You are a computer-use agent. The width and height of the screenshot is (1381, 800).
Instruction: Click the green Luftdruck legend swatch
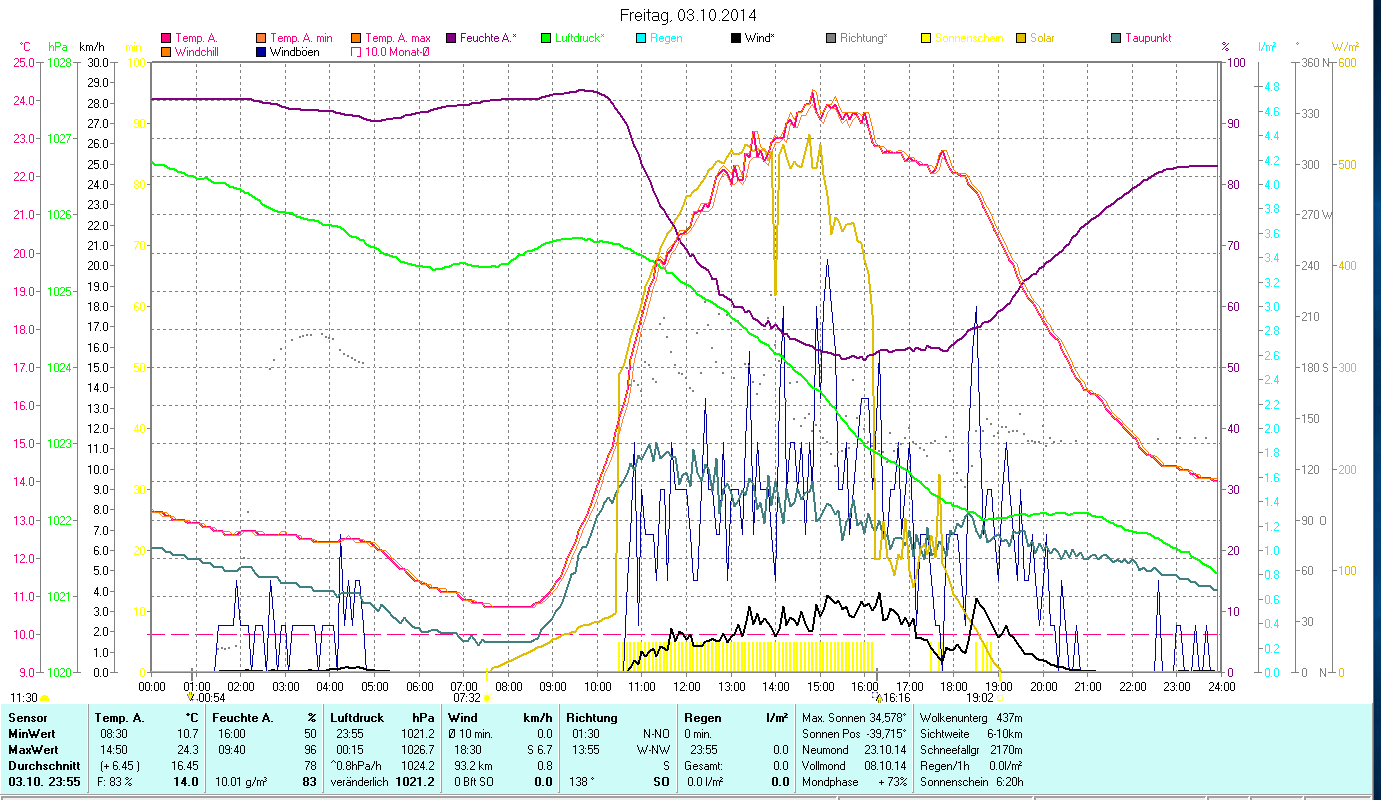tap(545, 39)
